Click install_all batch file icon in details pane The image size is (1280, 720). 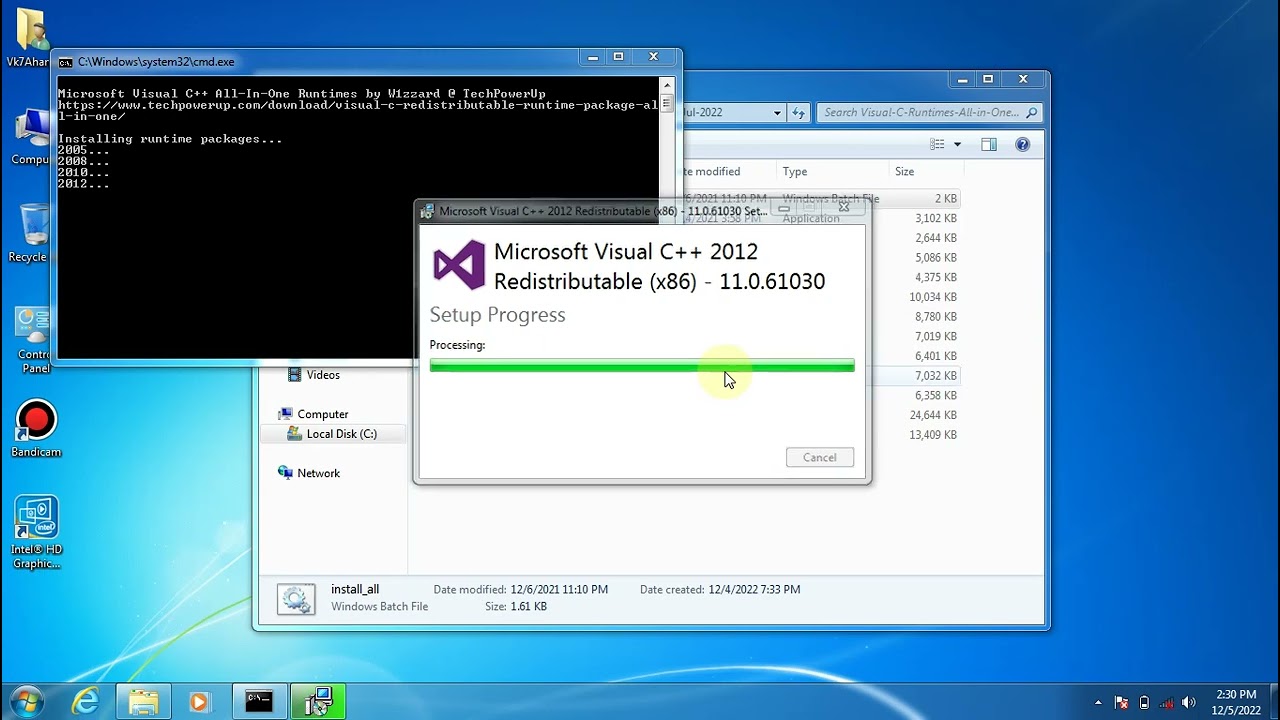[x=296, y=598]
